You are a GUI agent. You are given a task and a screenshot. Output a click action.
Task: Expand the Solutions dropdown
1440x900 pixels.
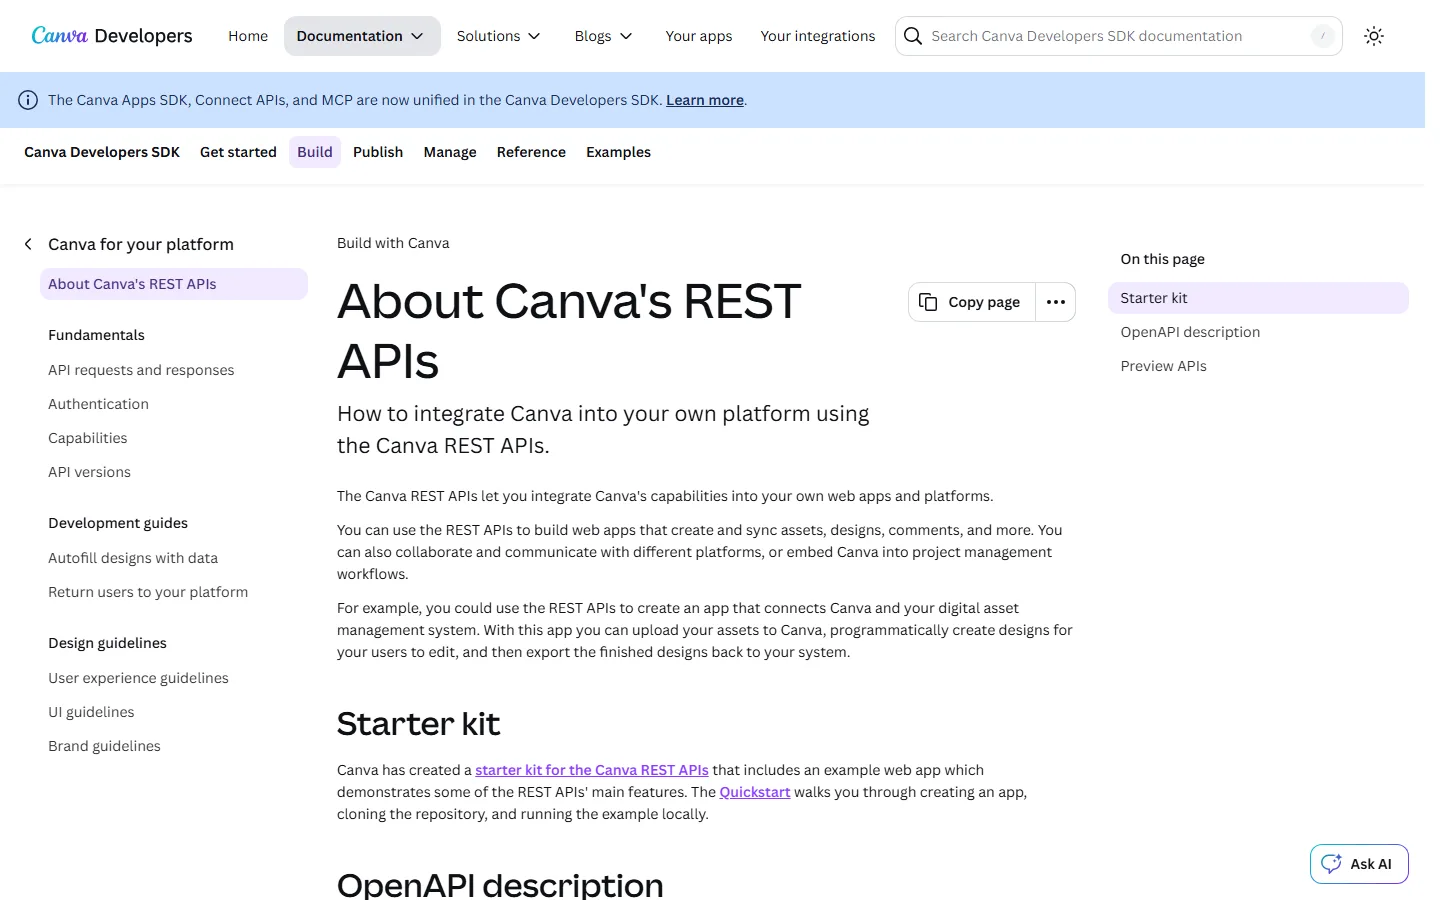[499, 36]
